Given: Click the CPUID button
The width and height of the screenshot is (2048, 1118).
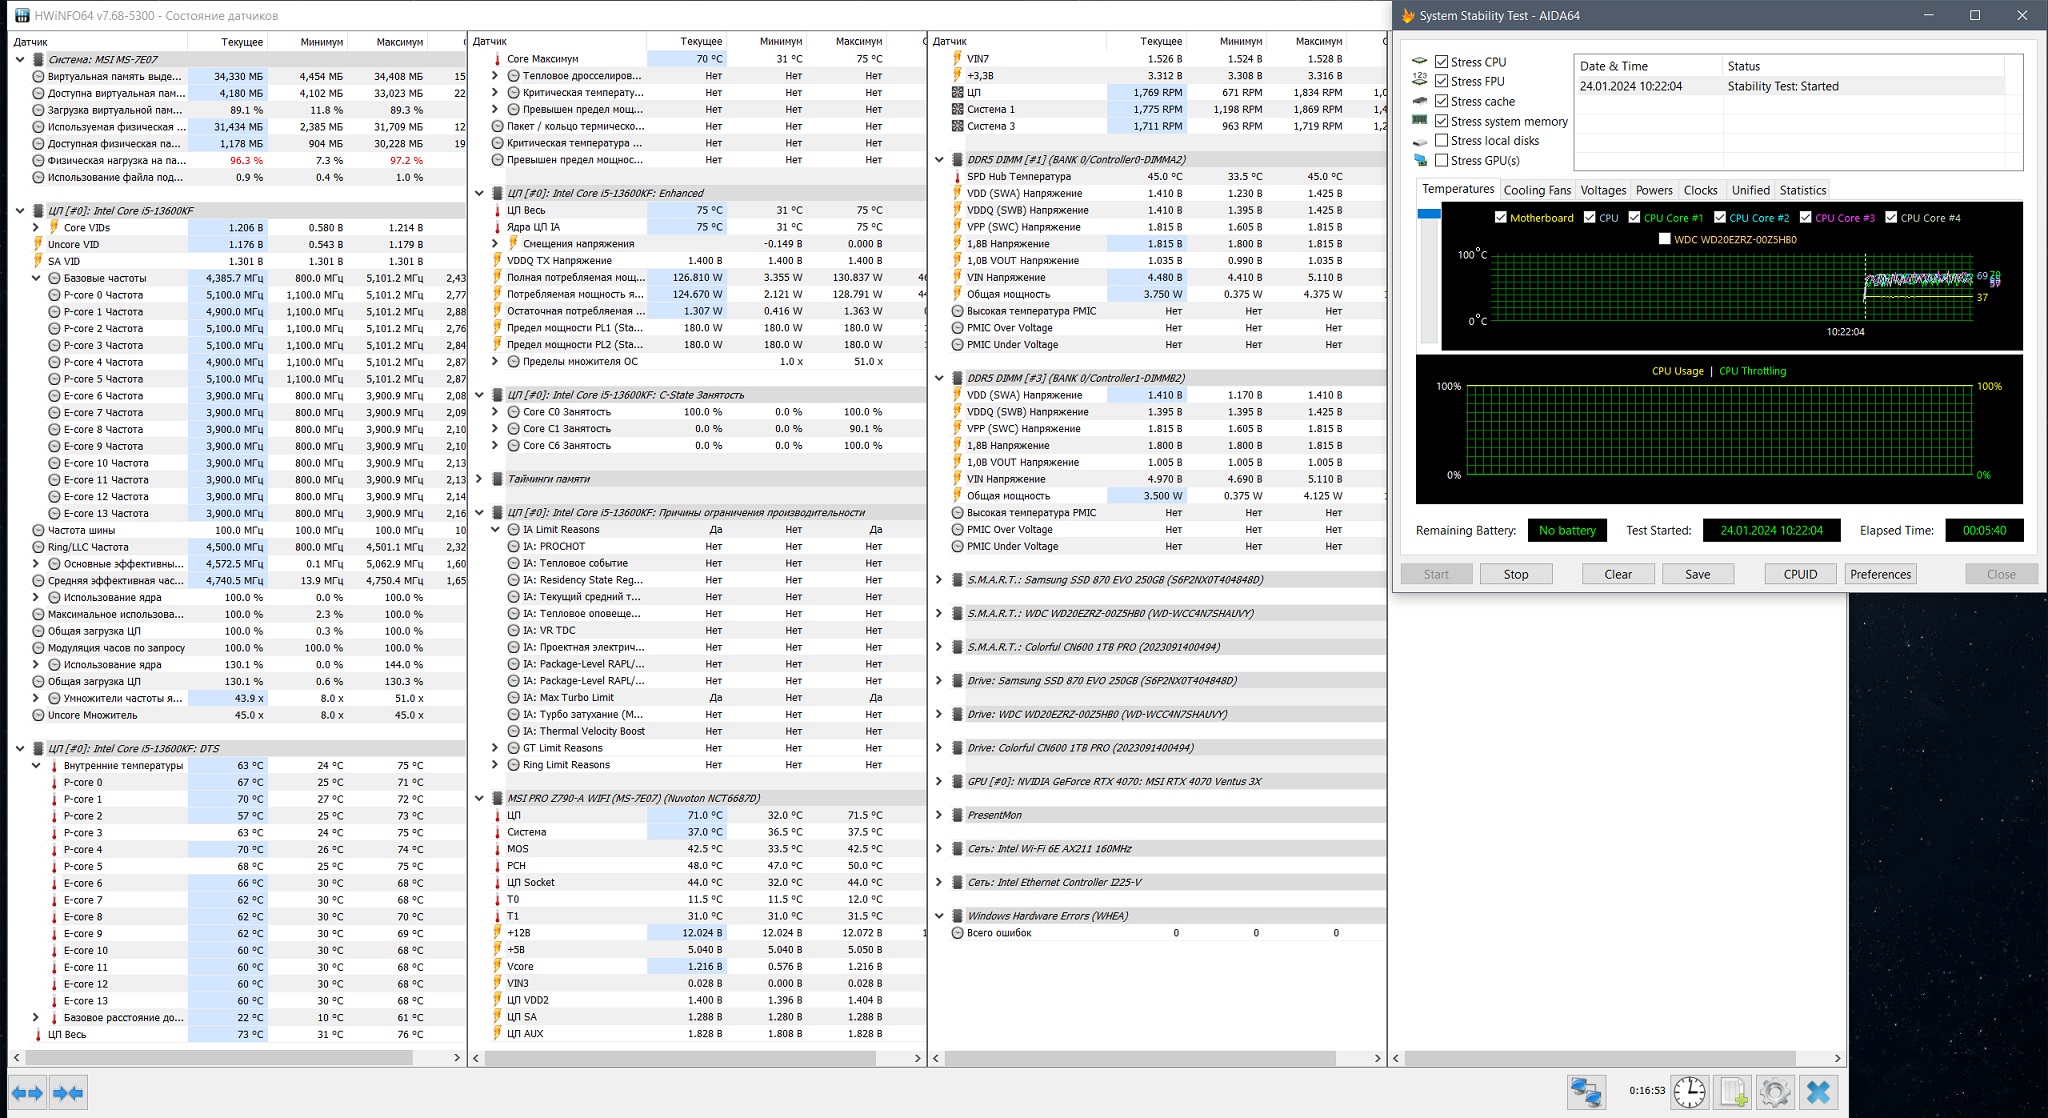Looking at the screenshot, I should [1799, 574].
